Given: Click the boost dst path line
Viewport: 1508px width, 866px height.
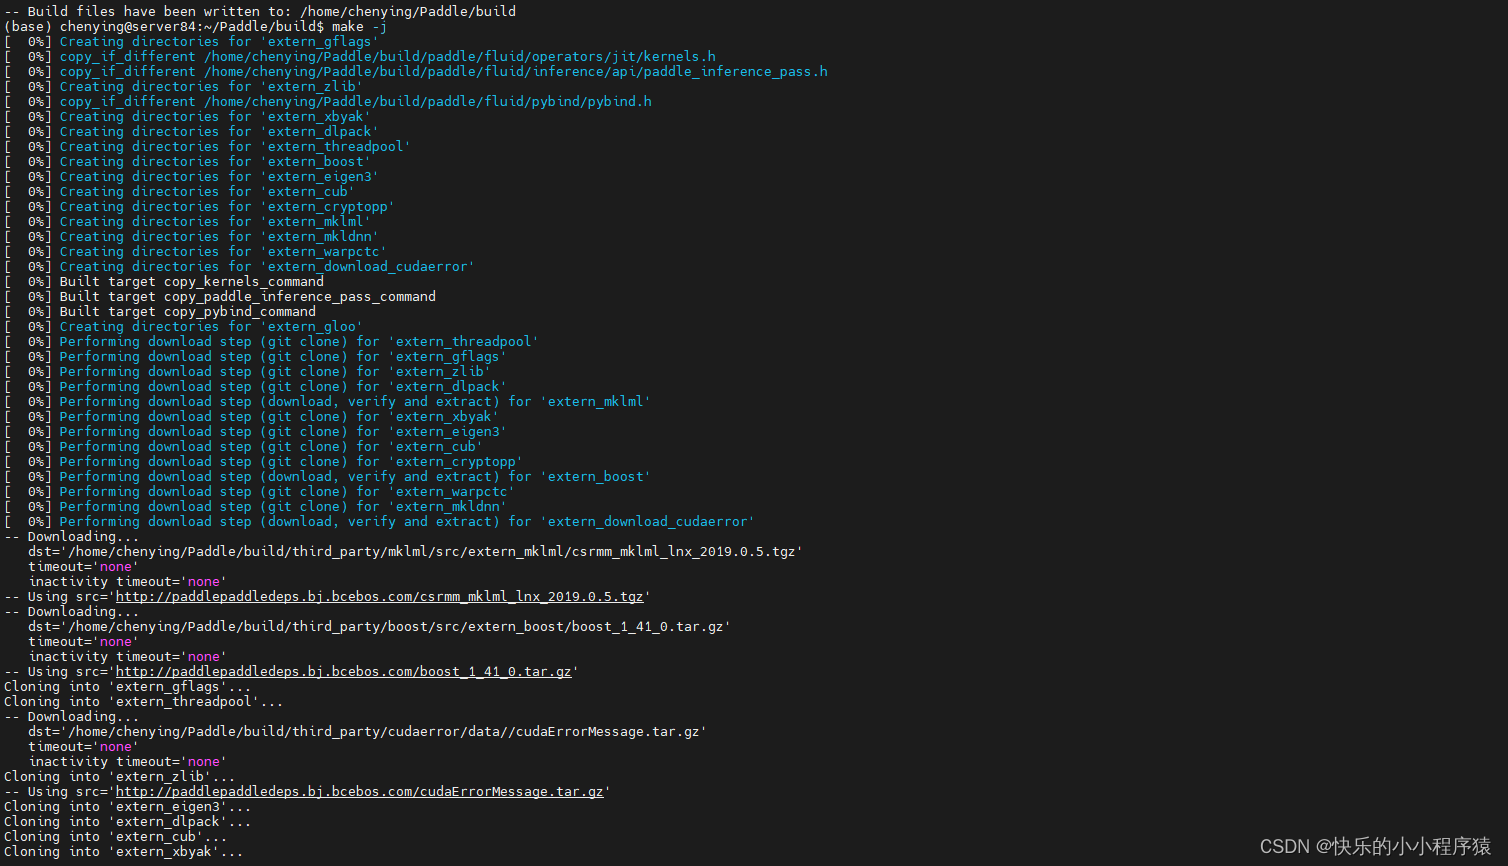Looking at the screenshot, I should 380,626.
